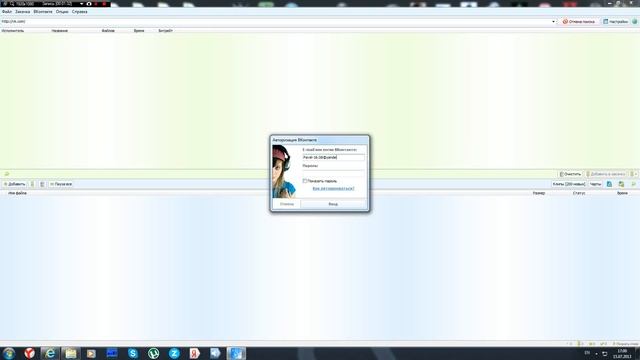Sort downloads by Размер column
Image resolution: width=640 pixels, height=360 pixels.
[x=539, y=193]
